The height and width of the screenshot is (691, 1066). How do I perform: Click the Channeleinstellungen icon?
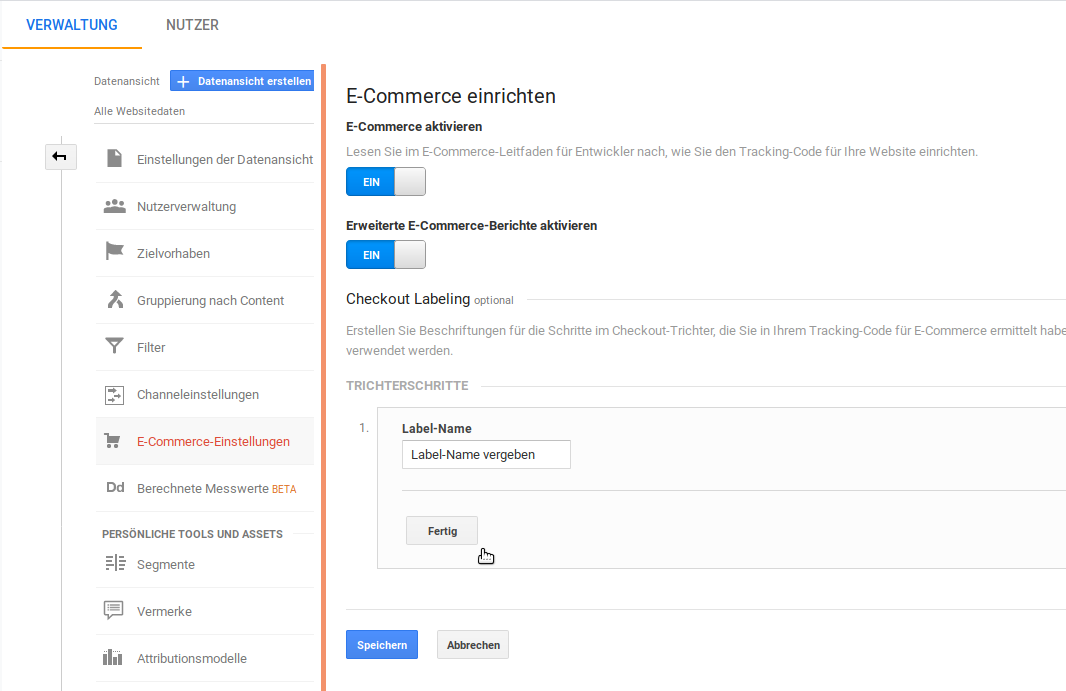pyautogui.click(x=115, y=395)
